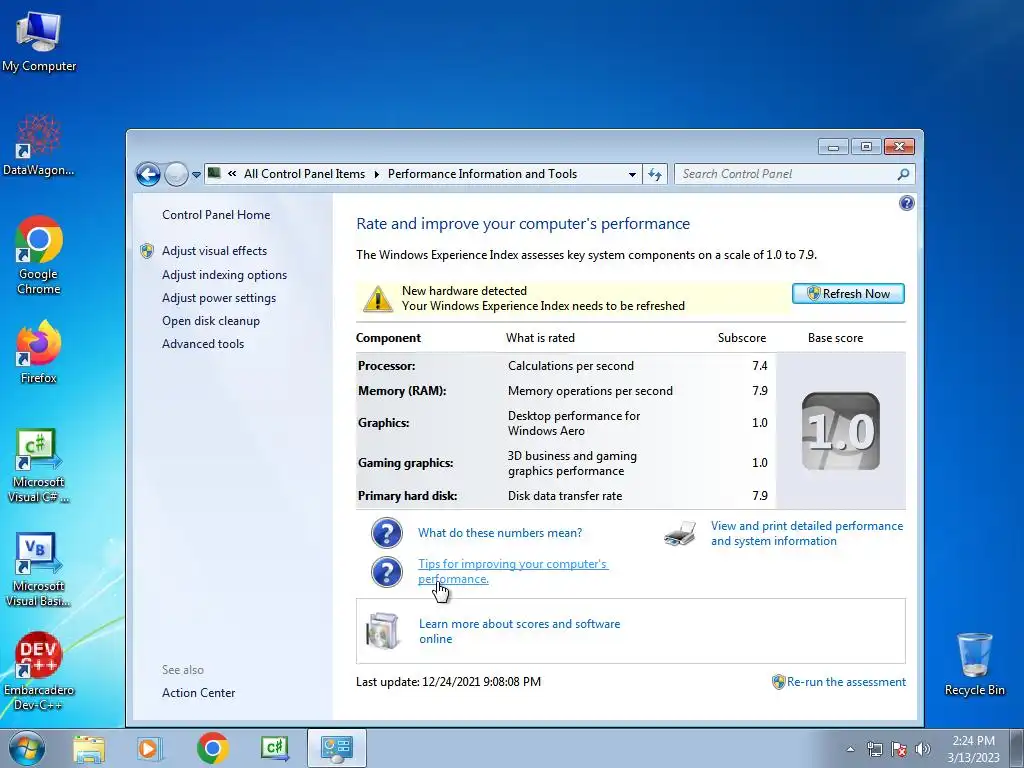
Task: Open the blue help icon
Action: [906, 203]
